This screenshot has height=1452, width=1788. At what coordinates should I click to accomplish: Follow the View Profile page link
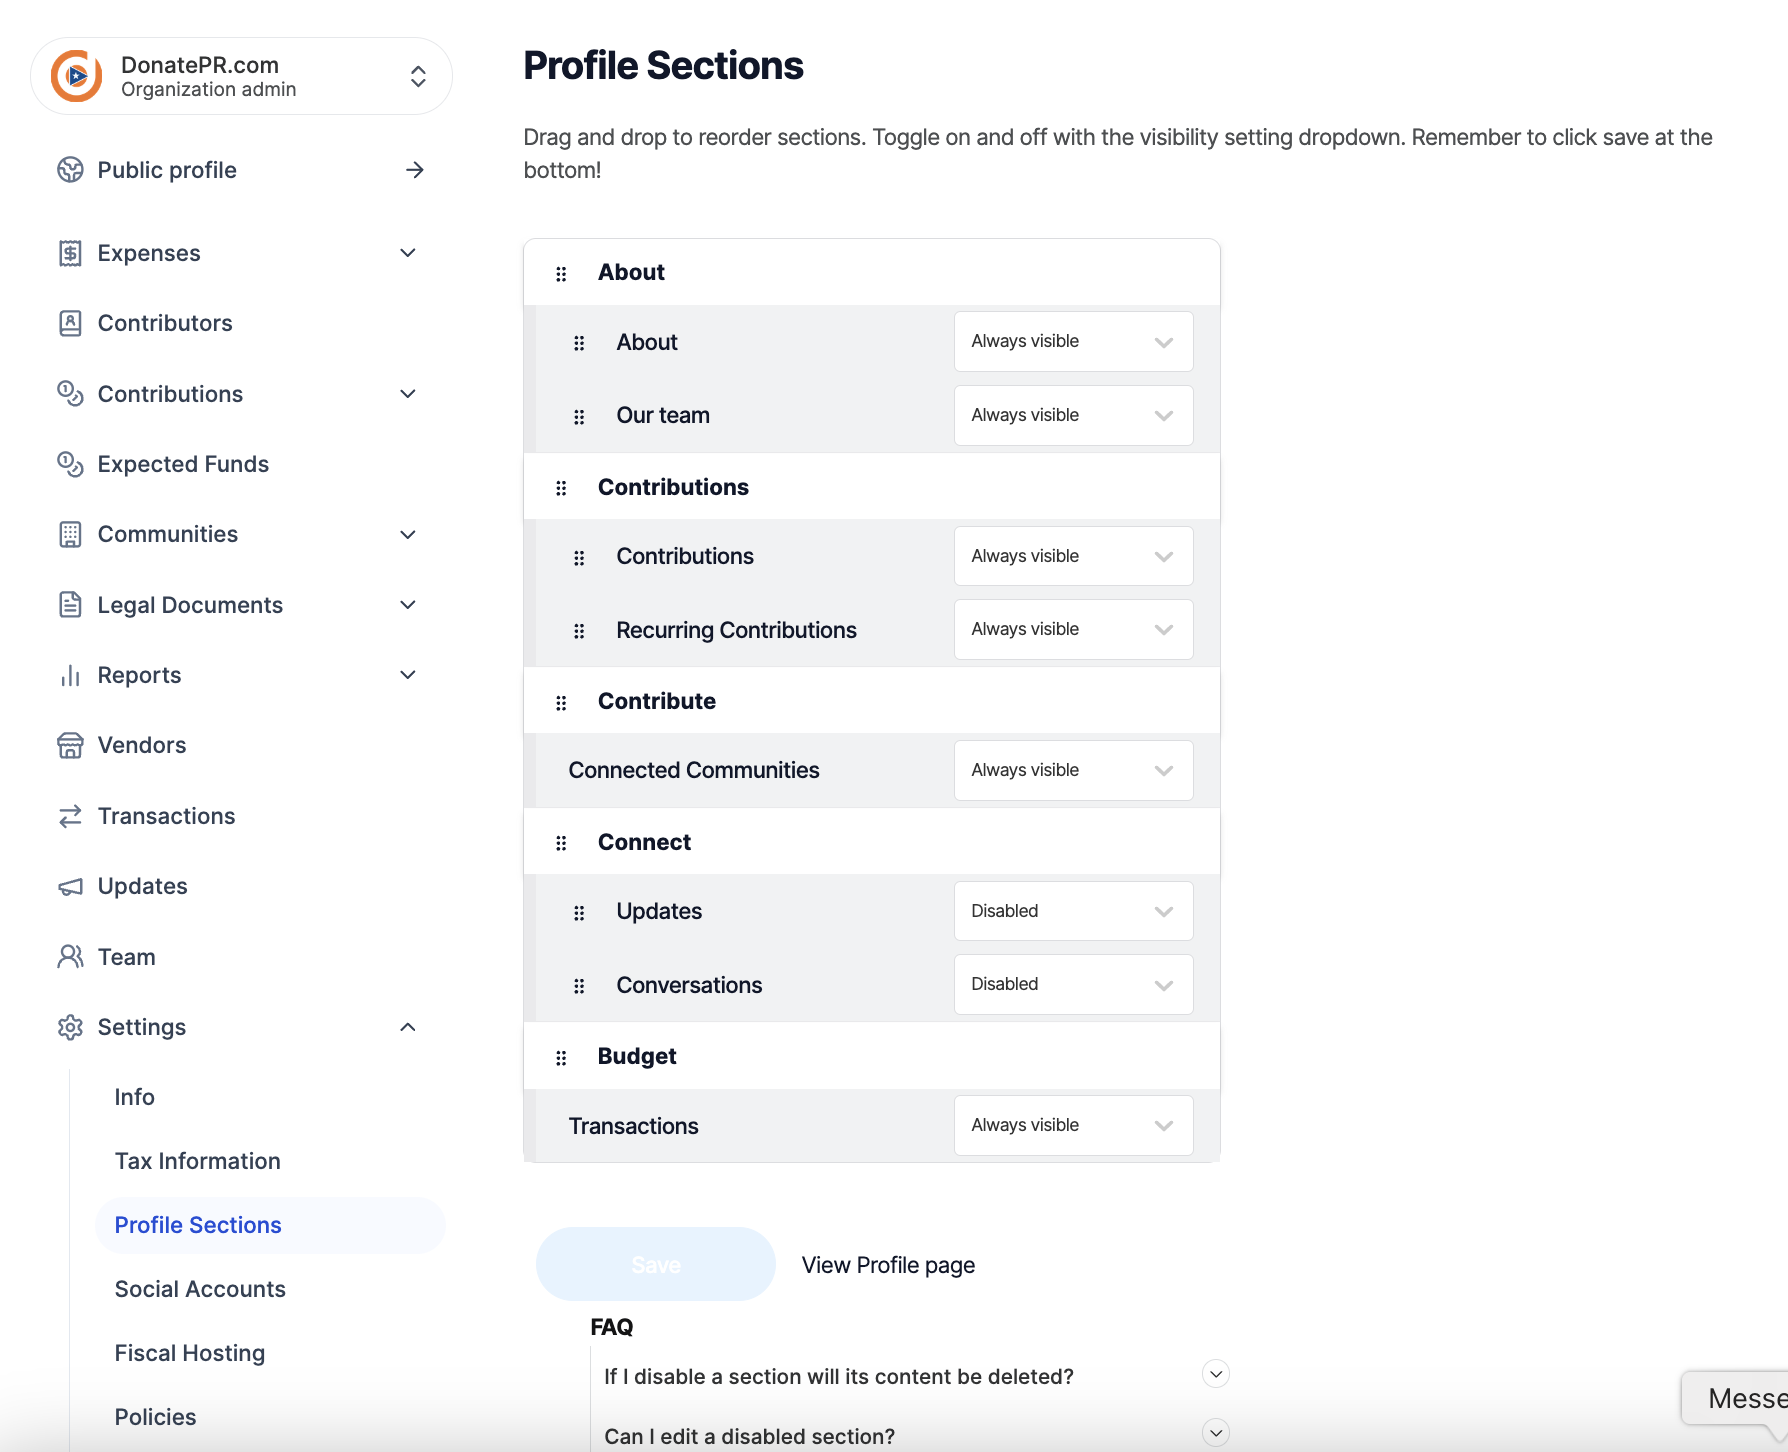[x=888, y=1265]
